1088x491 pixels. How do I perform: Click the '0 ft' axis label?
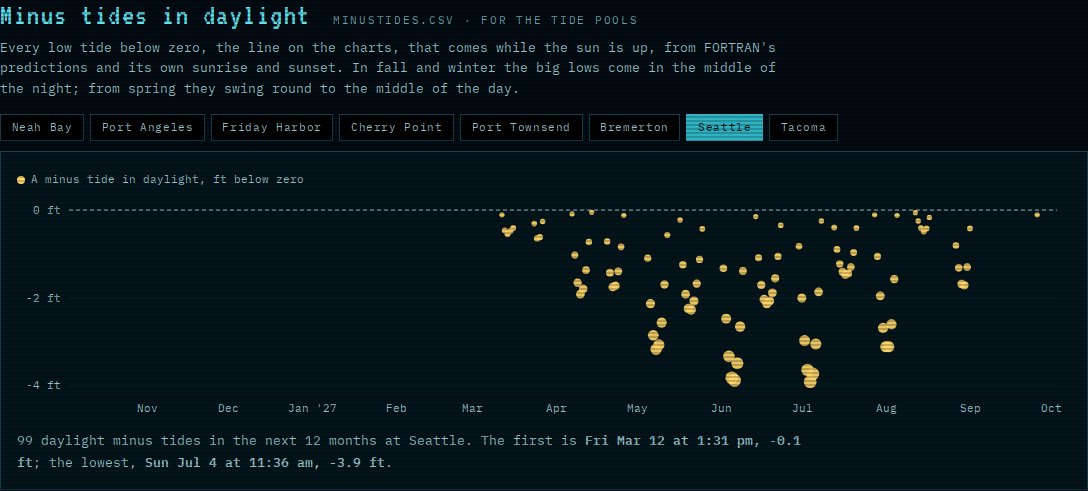pos(46,210)
